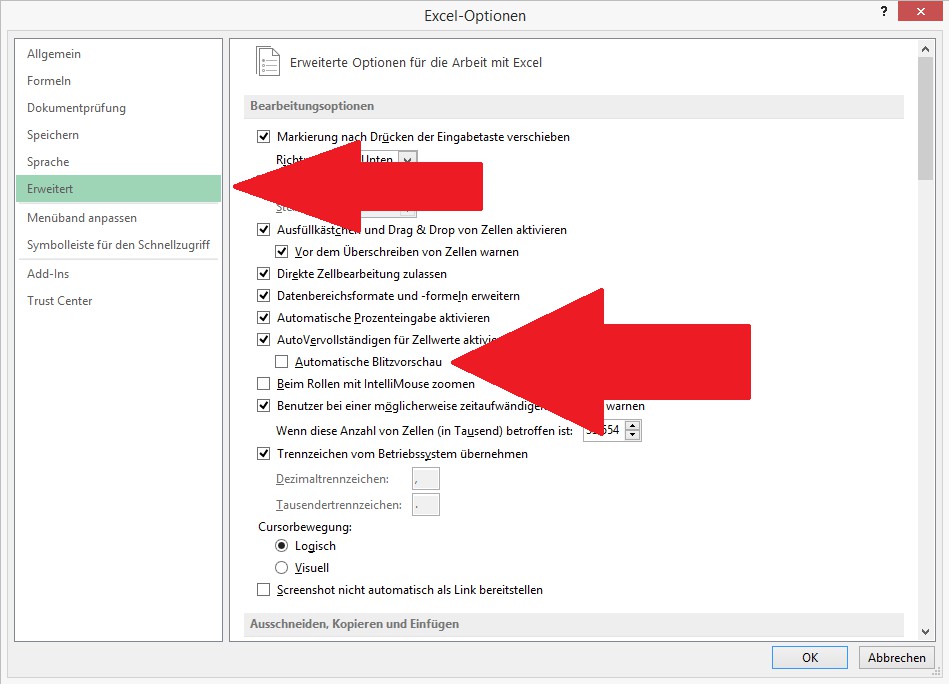
Task: Open the Trust Center section
Action: click(60, 301)
